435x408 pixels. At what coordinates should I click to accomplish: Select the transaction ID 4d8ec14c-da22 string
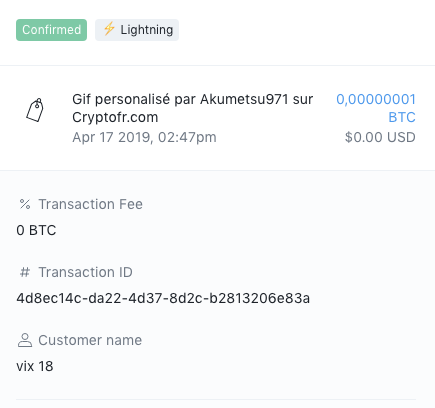point(163,298)
